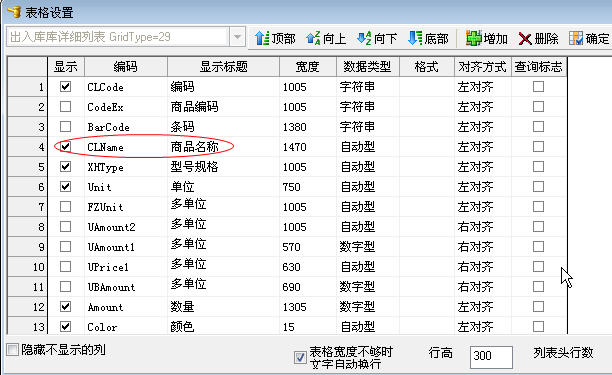Image resolution: width=612 pixels, height=375 pixels.
Task: Uncheck the 显示 checkbox for Unit row
Action: [x=66, y=187]
